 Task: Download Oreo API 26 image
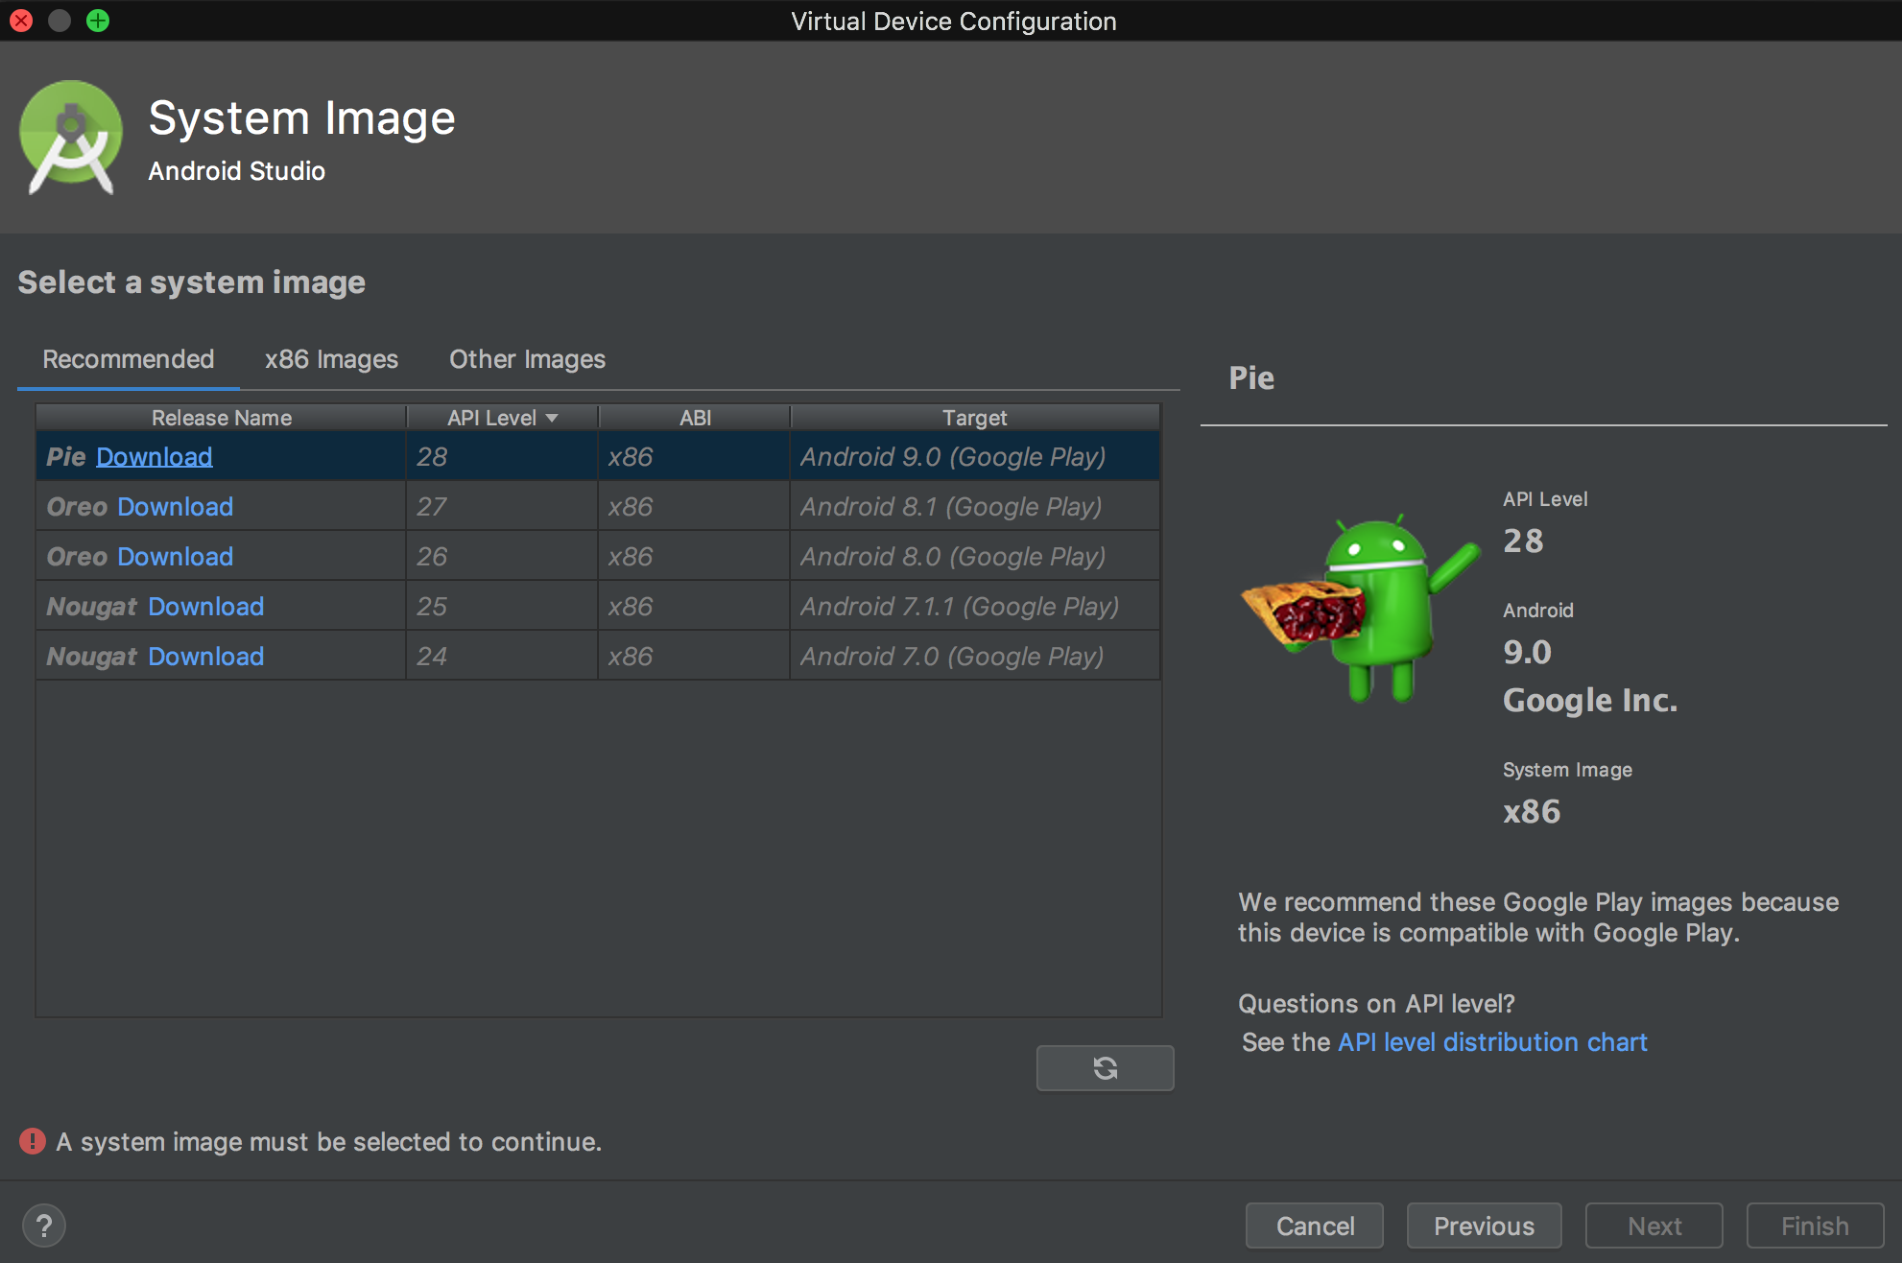[x=175, y=557]
